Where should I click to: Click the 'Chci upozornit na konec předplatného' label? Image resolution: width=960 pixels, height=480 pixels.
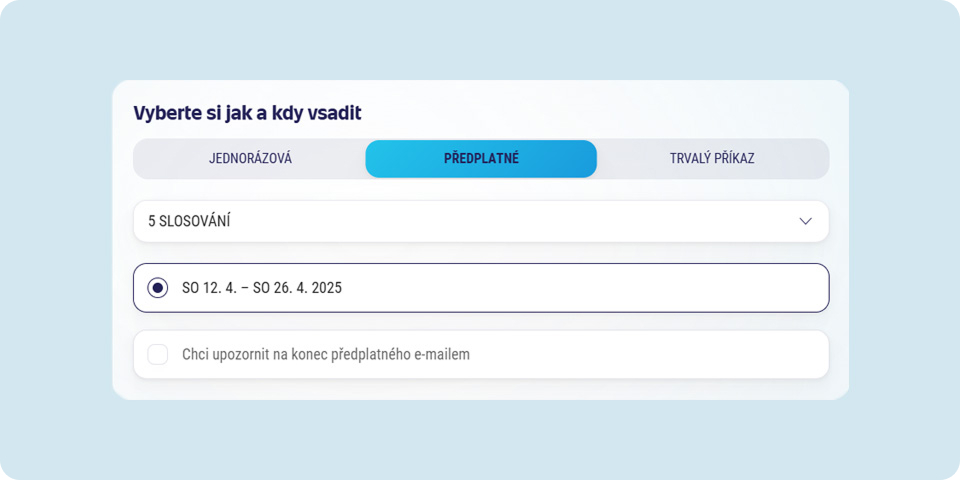coord(326,354)
